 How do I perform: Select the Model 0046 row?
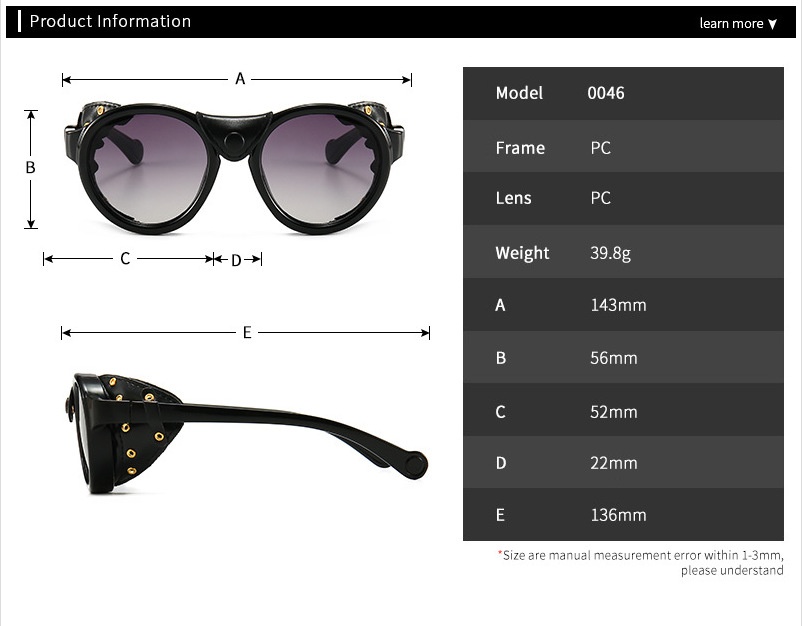(623, 93)
